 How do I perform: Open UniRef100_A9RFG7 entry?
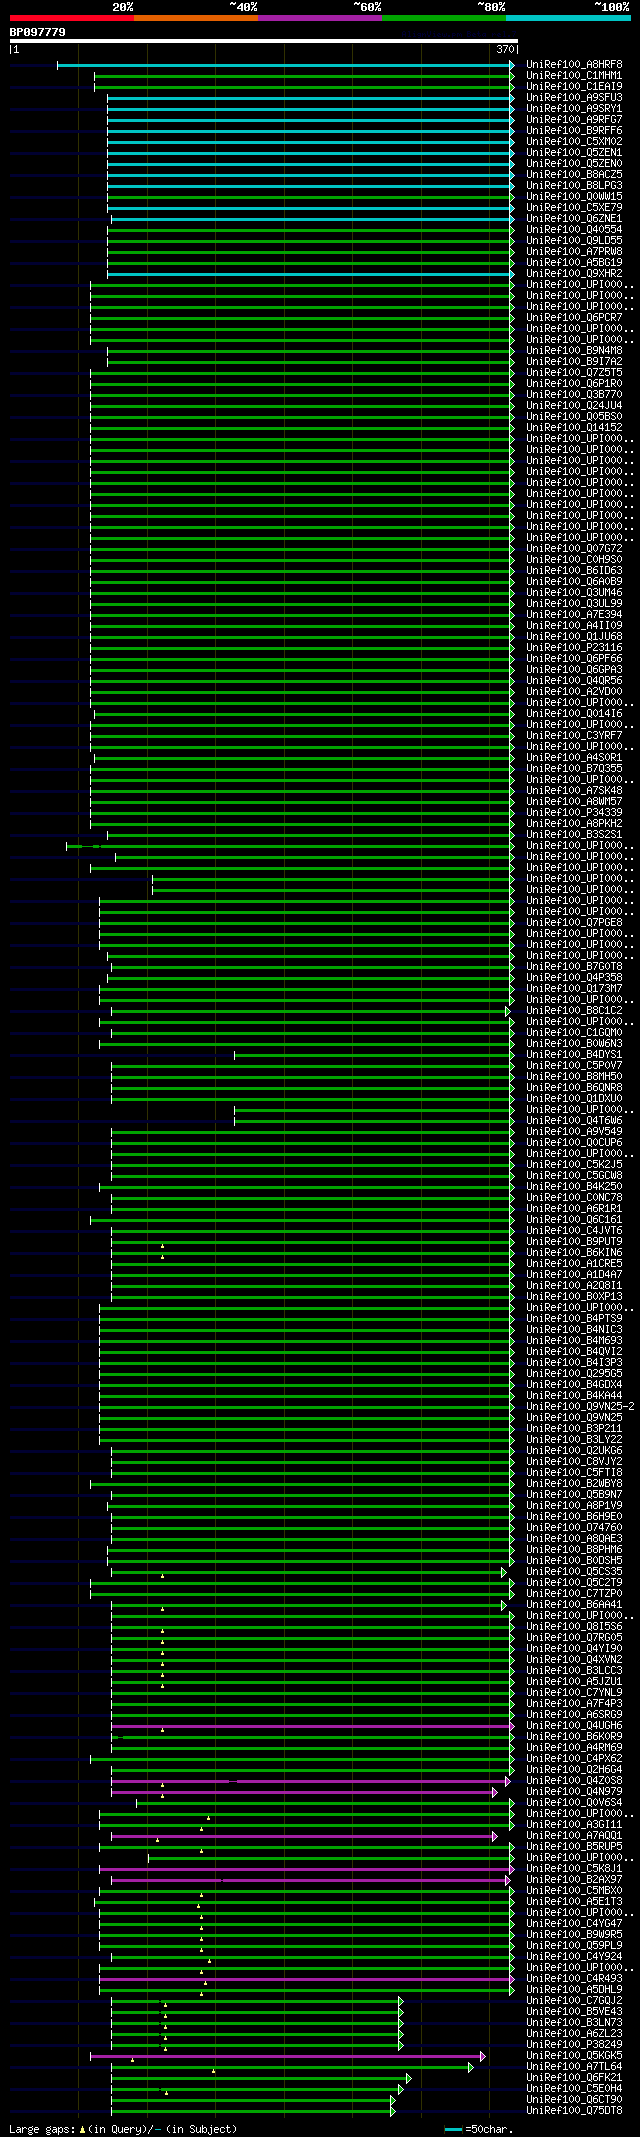pos(574,120)
